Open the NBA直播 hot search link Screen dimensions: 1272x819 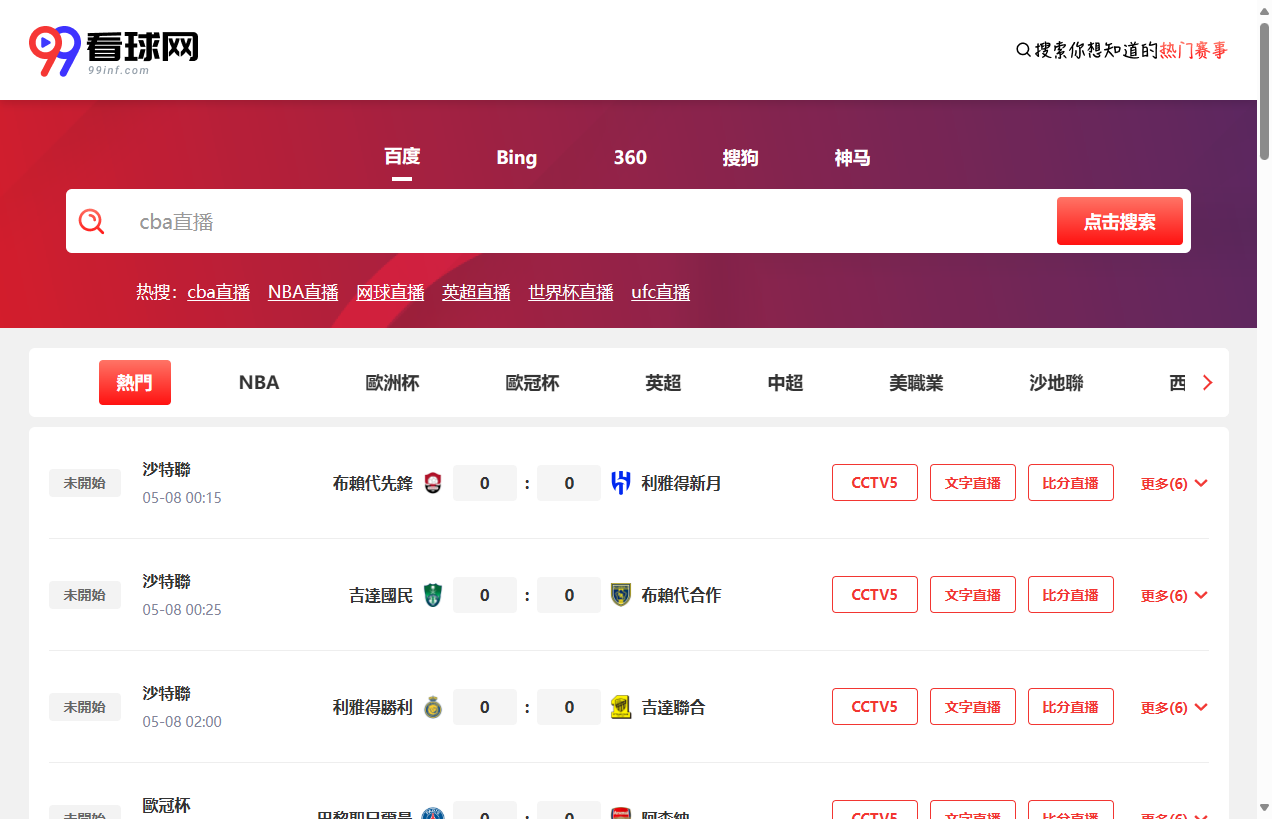[303, 292]
